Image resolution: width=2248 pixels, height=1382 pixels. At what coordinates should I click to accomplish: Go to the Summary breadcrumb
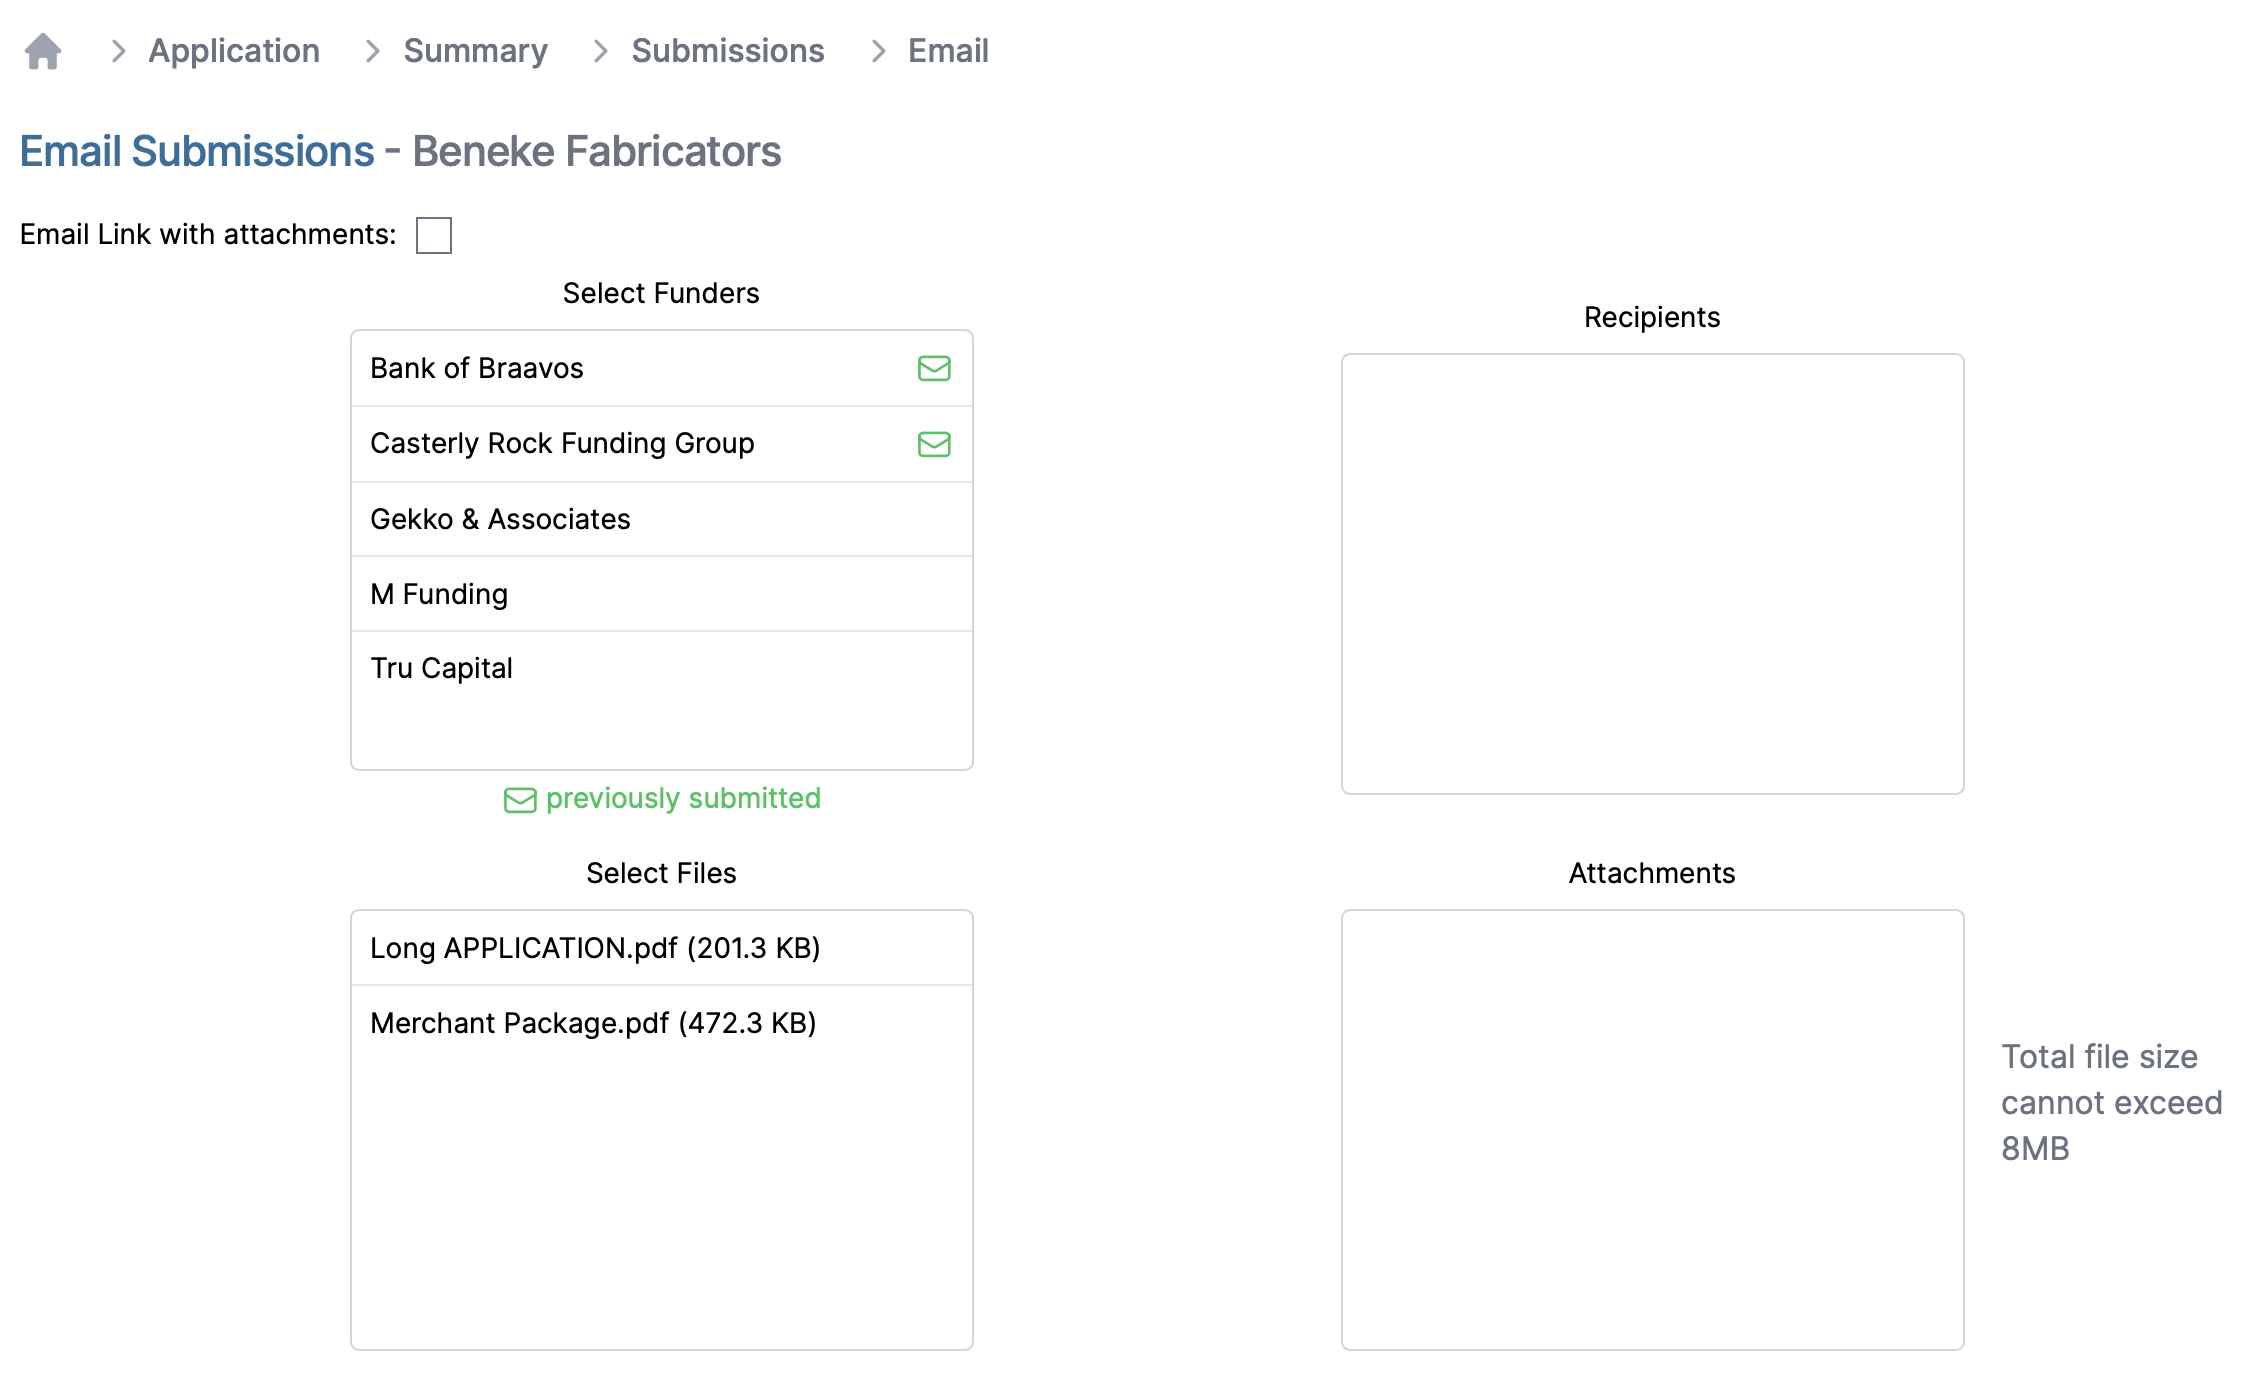(x=475, y=51)
